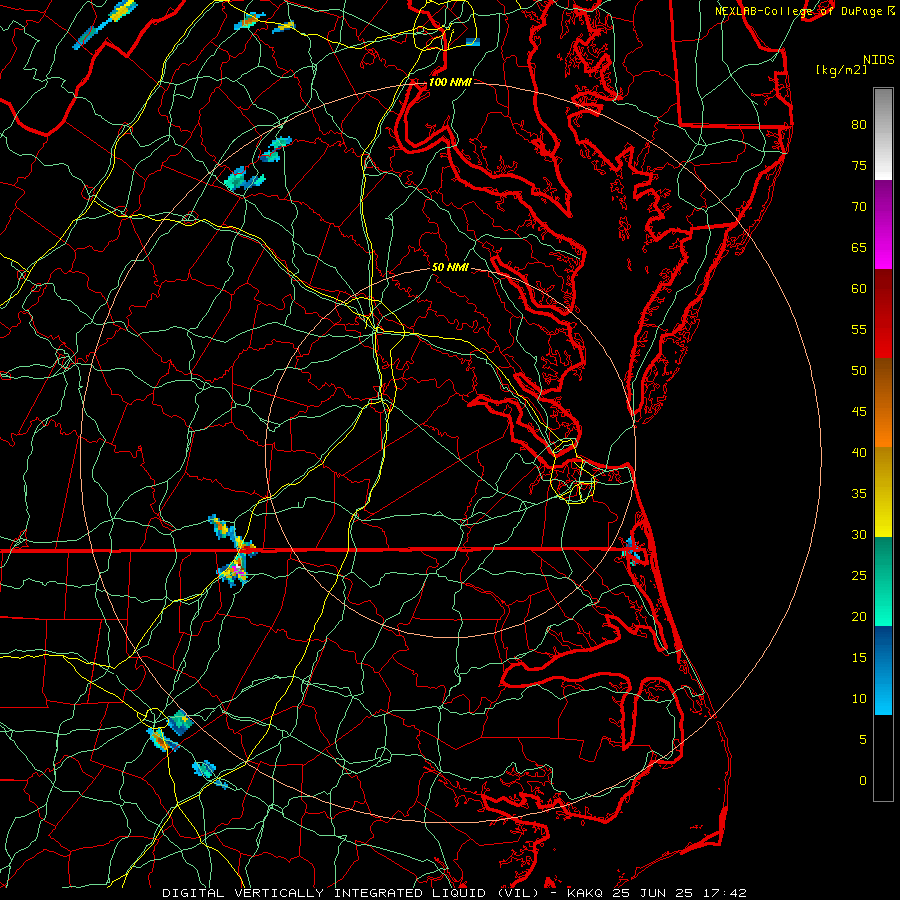Screen dimensions: 900x900
Task: Click the 25 value on the scale
Action: (x=859, y=576)
